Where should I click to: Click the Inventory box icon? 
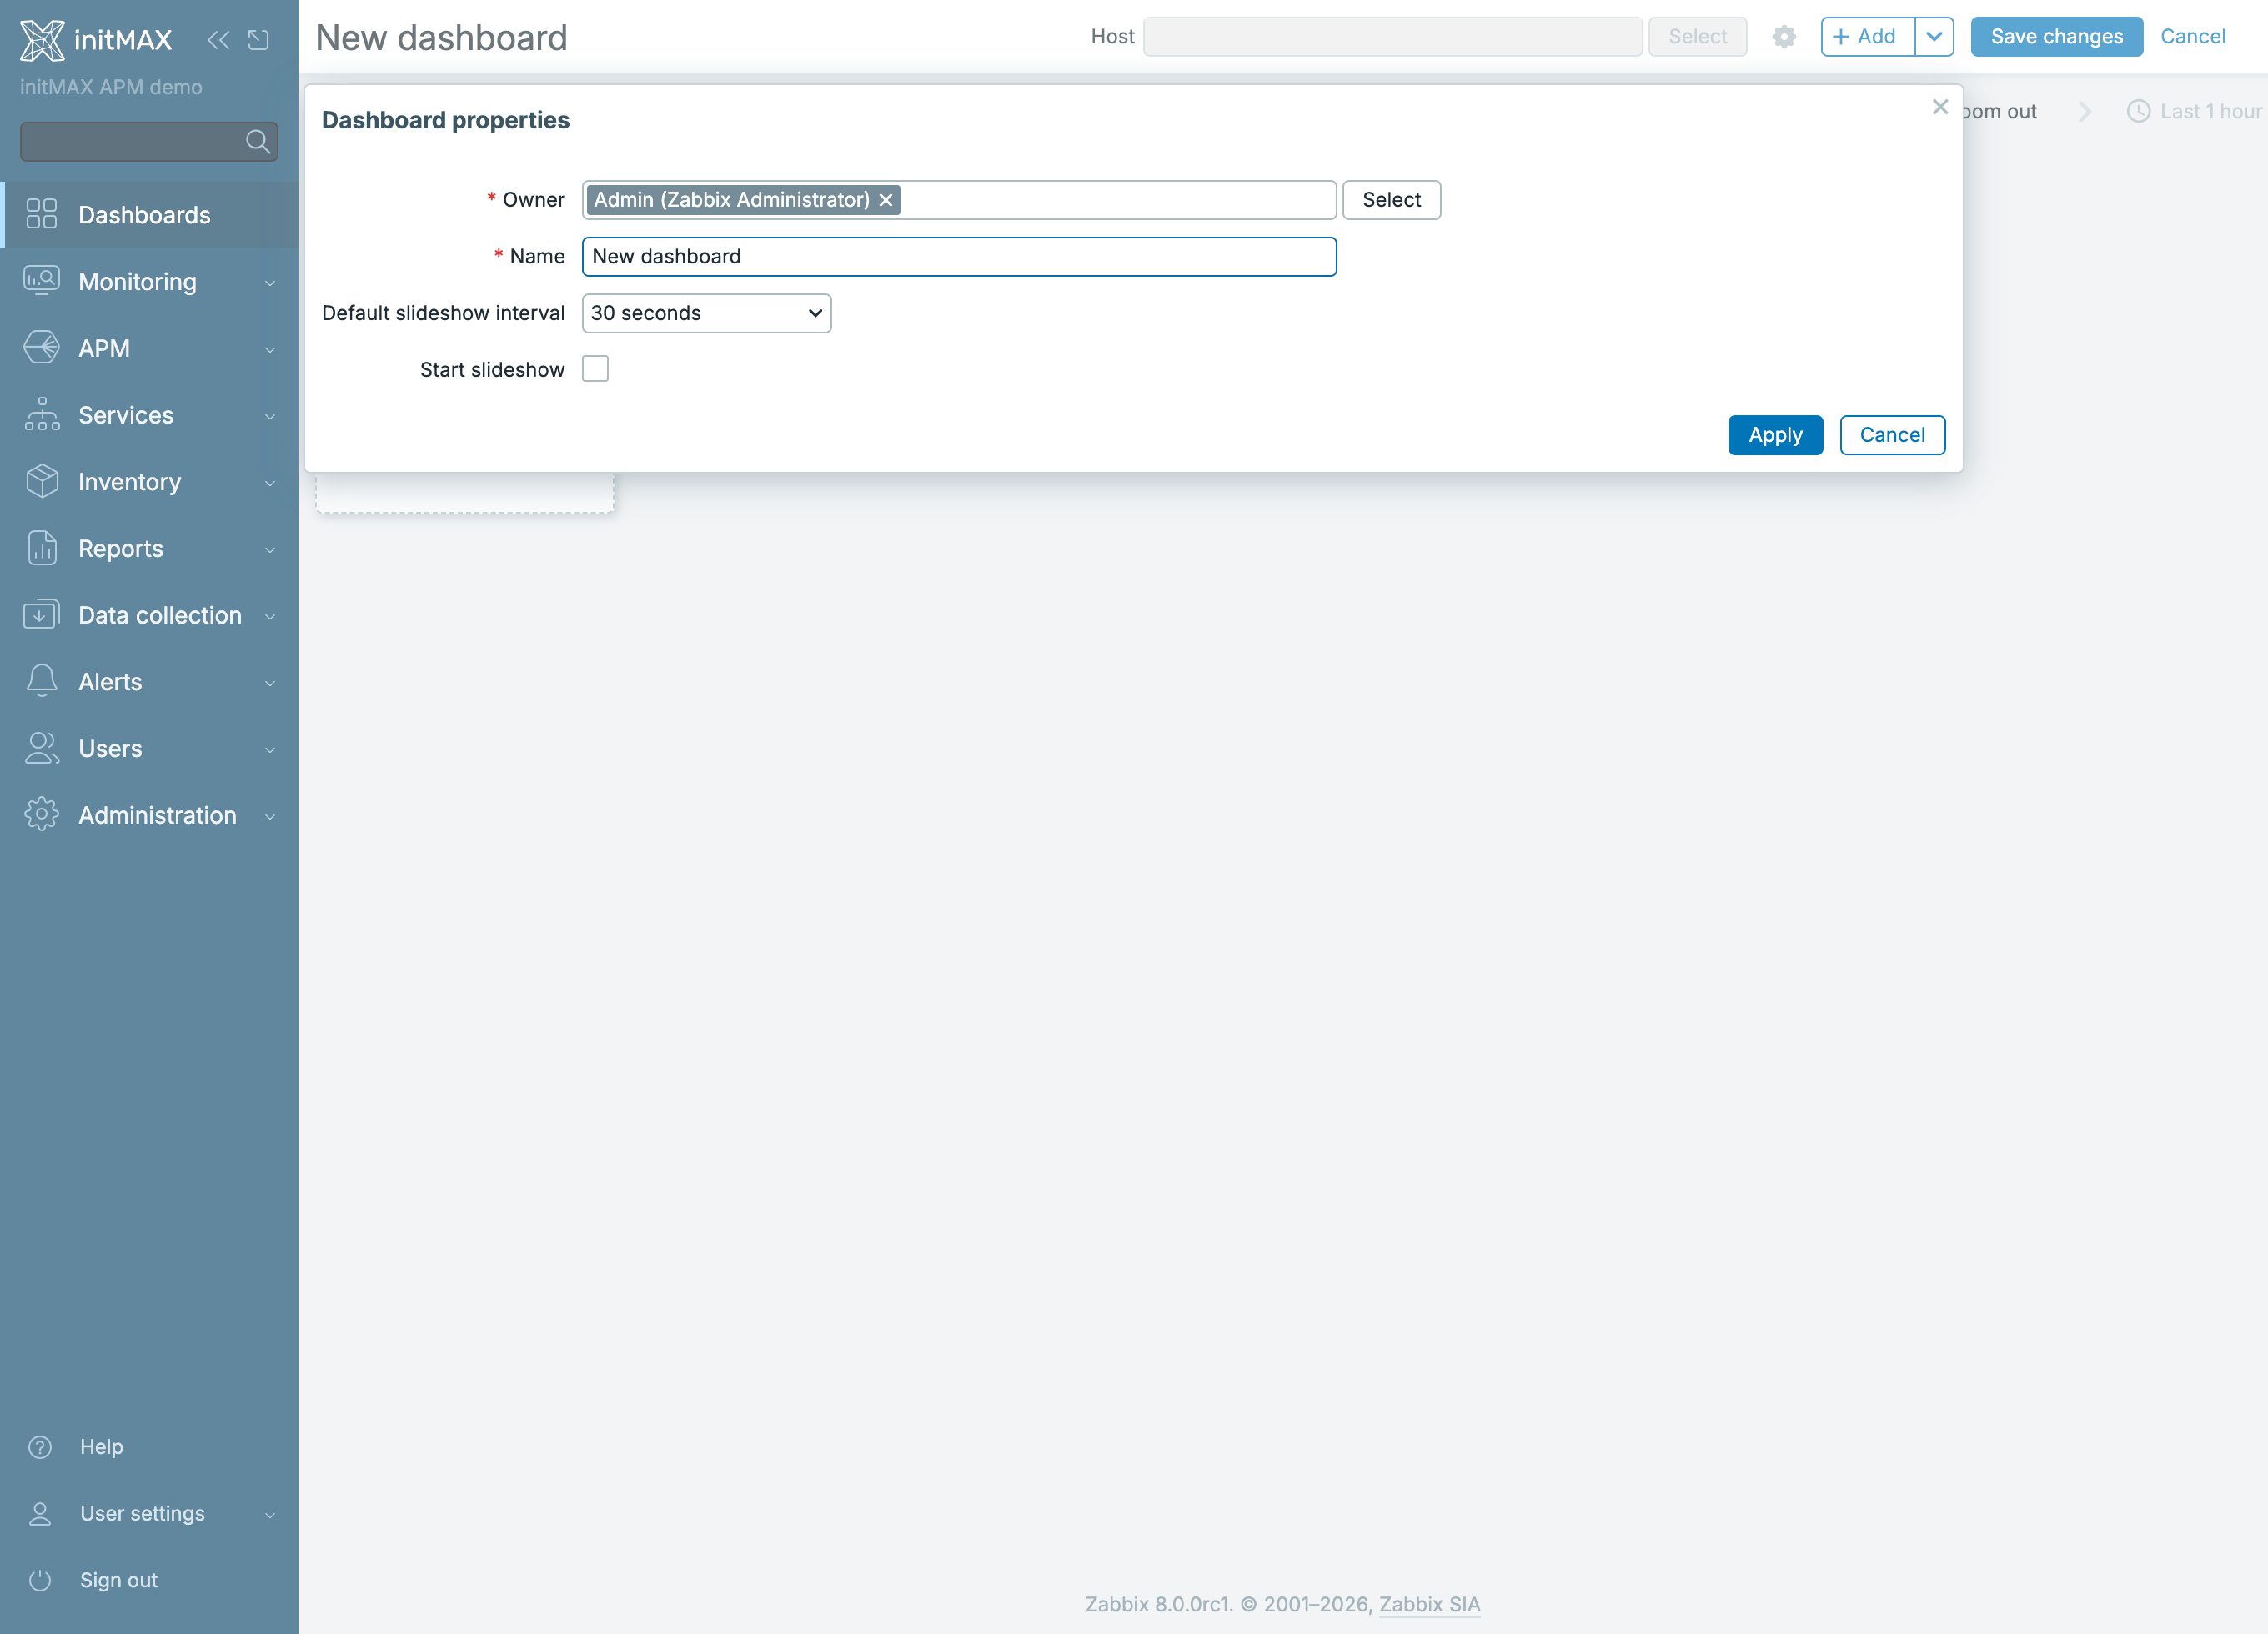coord(42,481)
